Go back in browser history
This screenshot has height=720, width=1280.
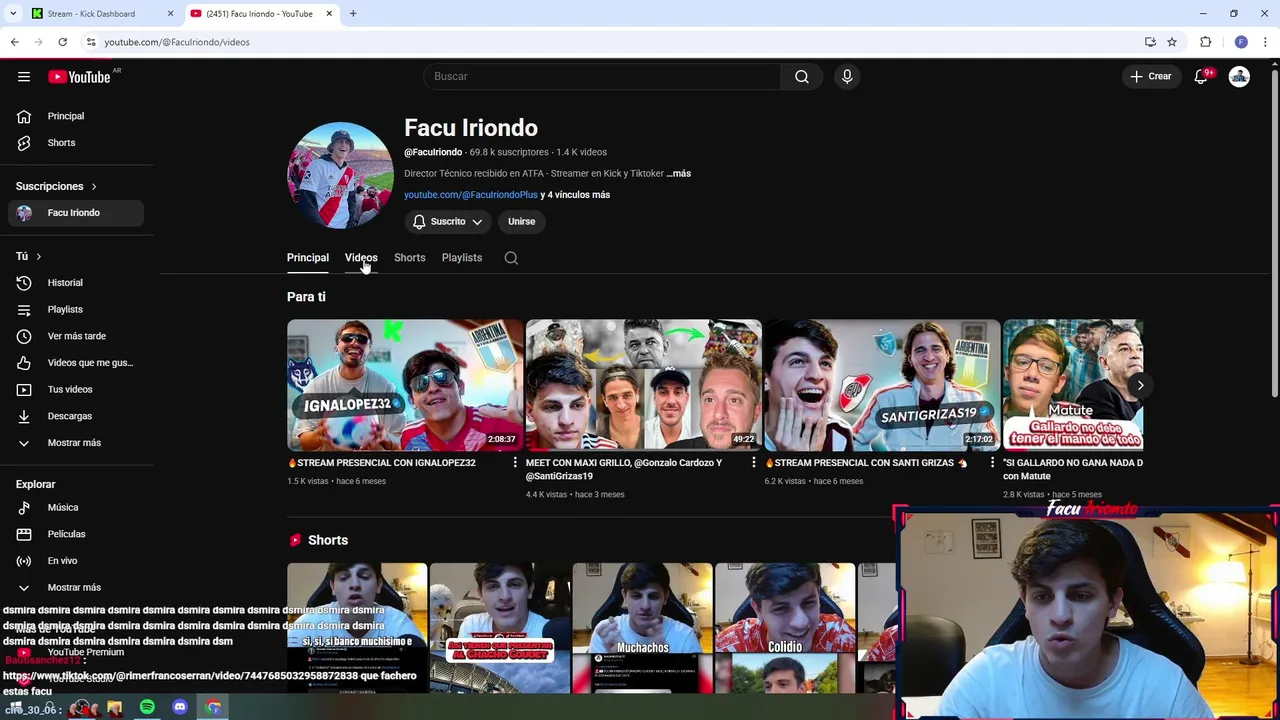click(14, 42)
